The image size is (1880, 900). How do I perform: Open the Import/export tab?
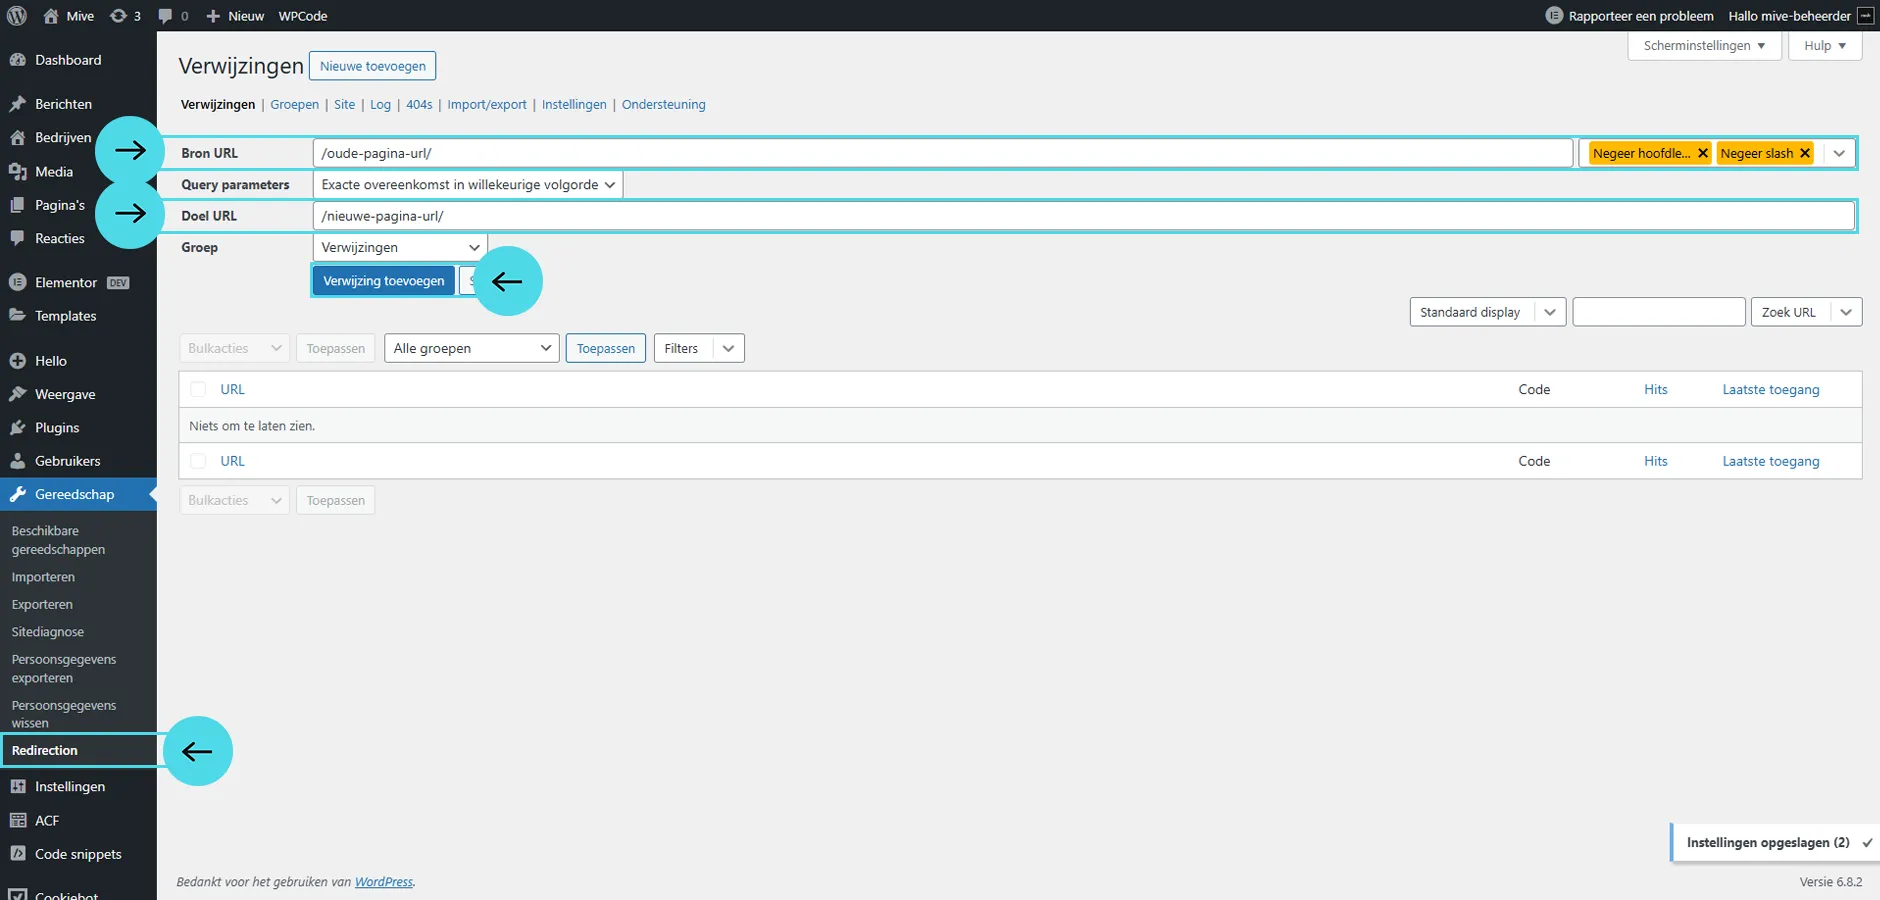487,105
